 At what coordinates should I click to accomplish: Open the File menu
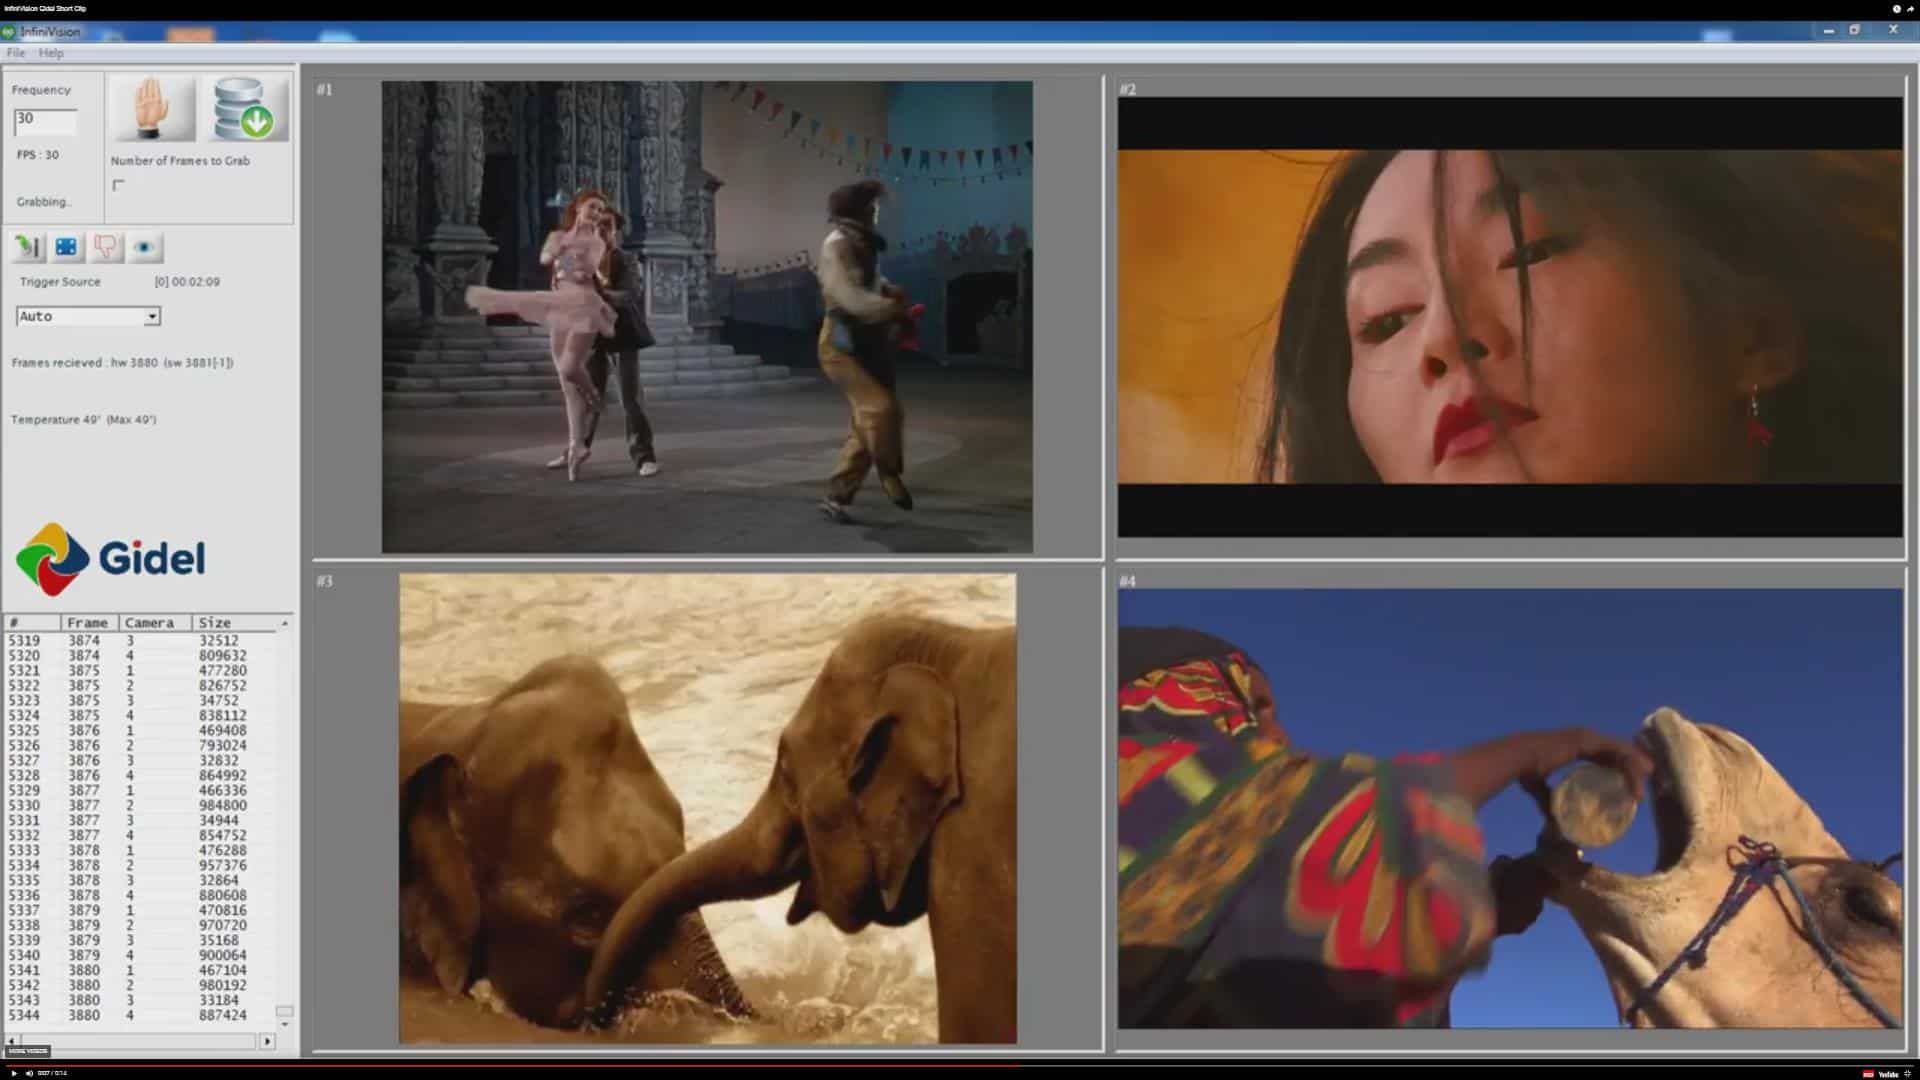(15, 52)
